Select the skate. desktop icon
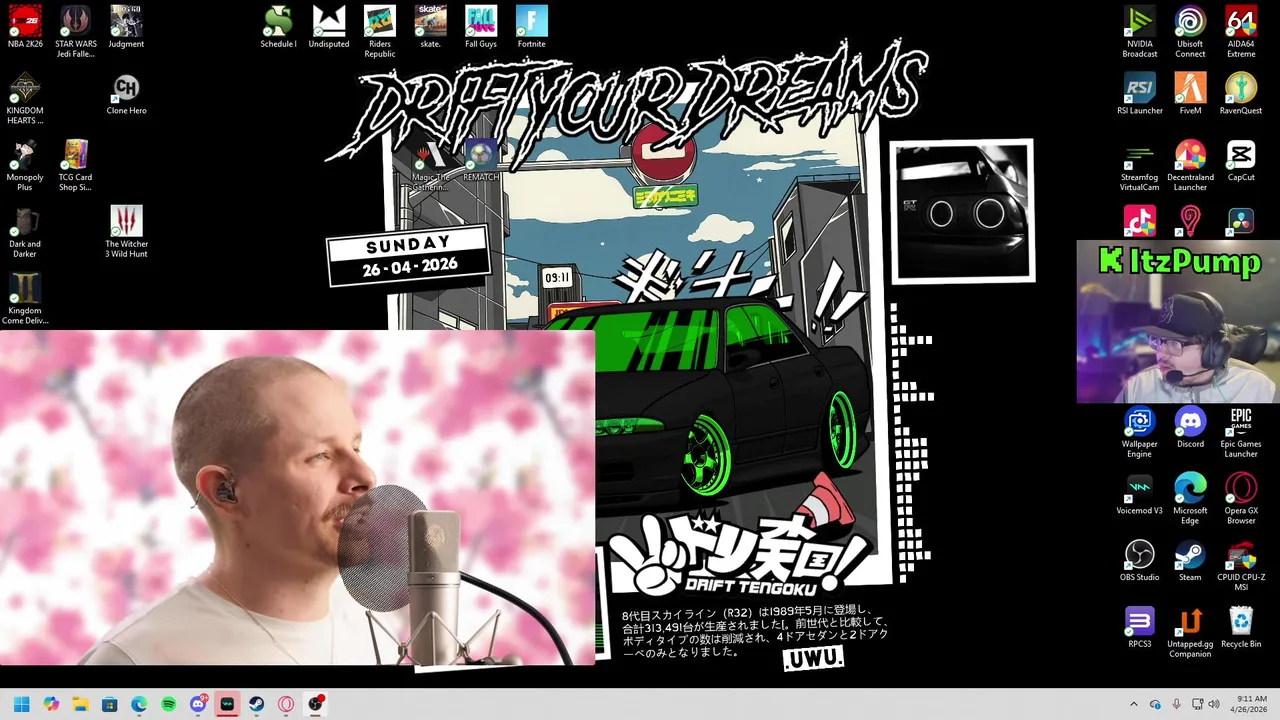 click(x=430, y=27)
